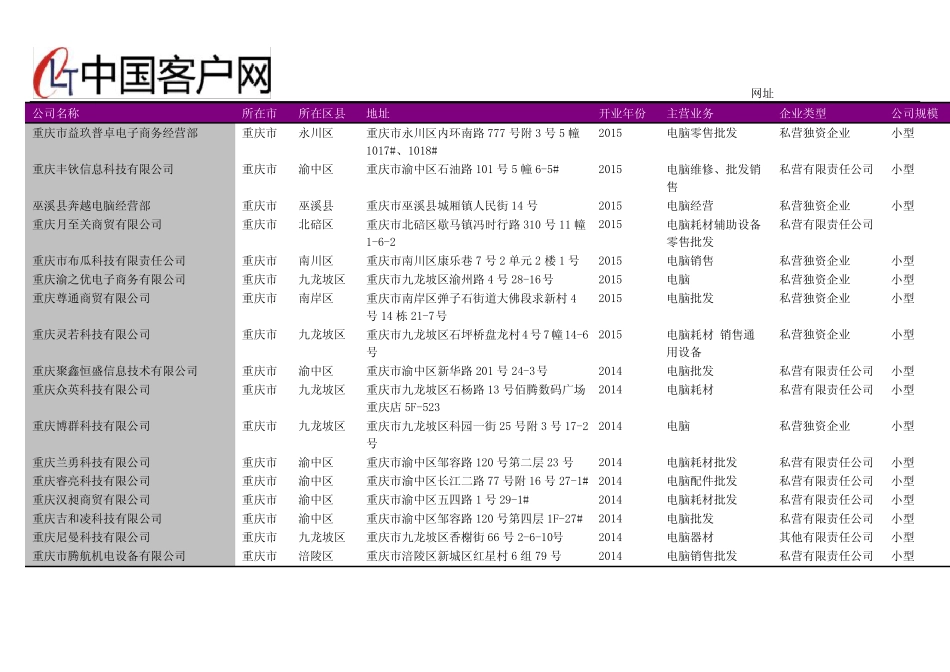This screenshot has height=672, width=950.
Task: Click the 涪陵区 district cell
Action: pyautogui.click(x=316, y=556)
